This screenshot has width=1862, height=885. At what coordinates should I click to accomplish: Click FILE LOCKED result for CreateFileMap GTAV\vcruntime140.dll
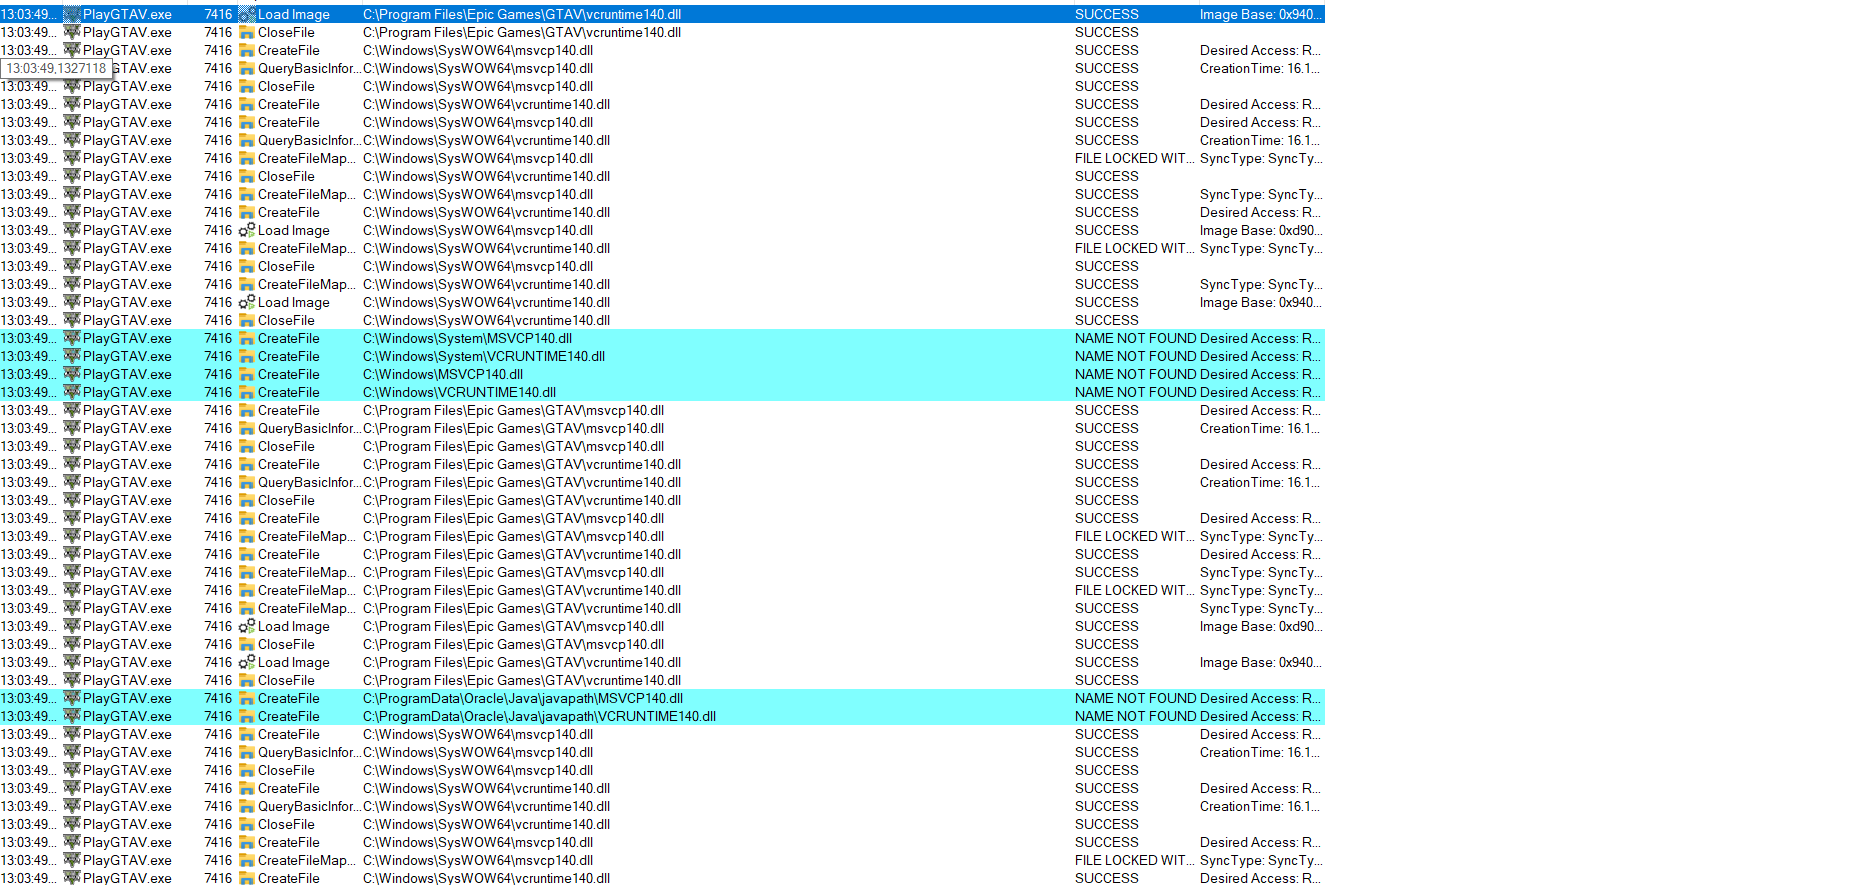pos(1135,591)
